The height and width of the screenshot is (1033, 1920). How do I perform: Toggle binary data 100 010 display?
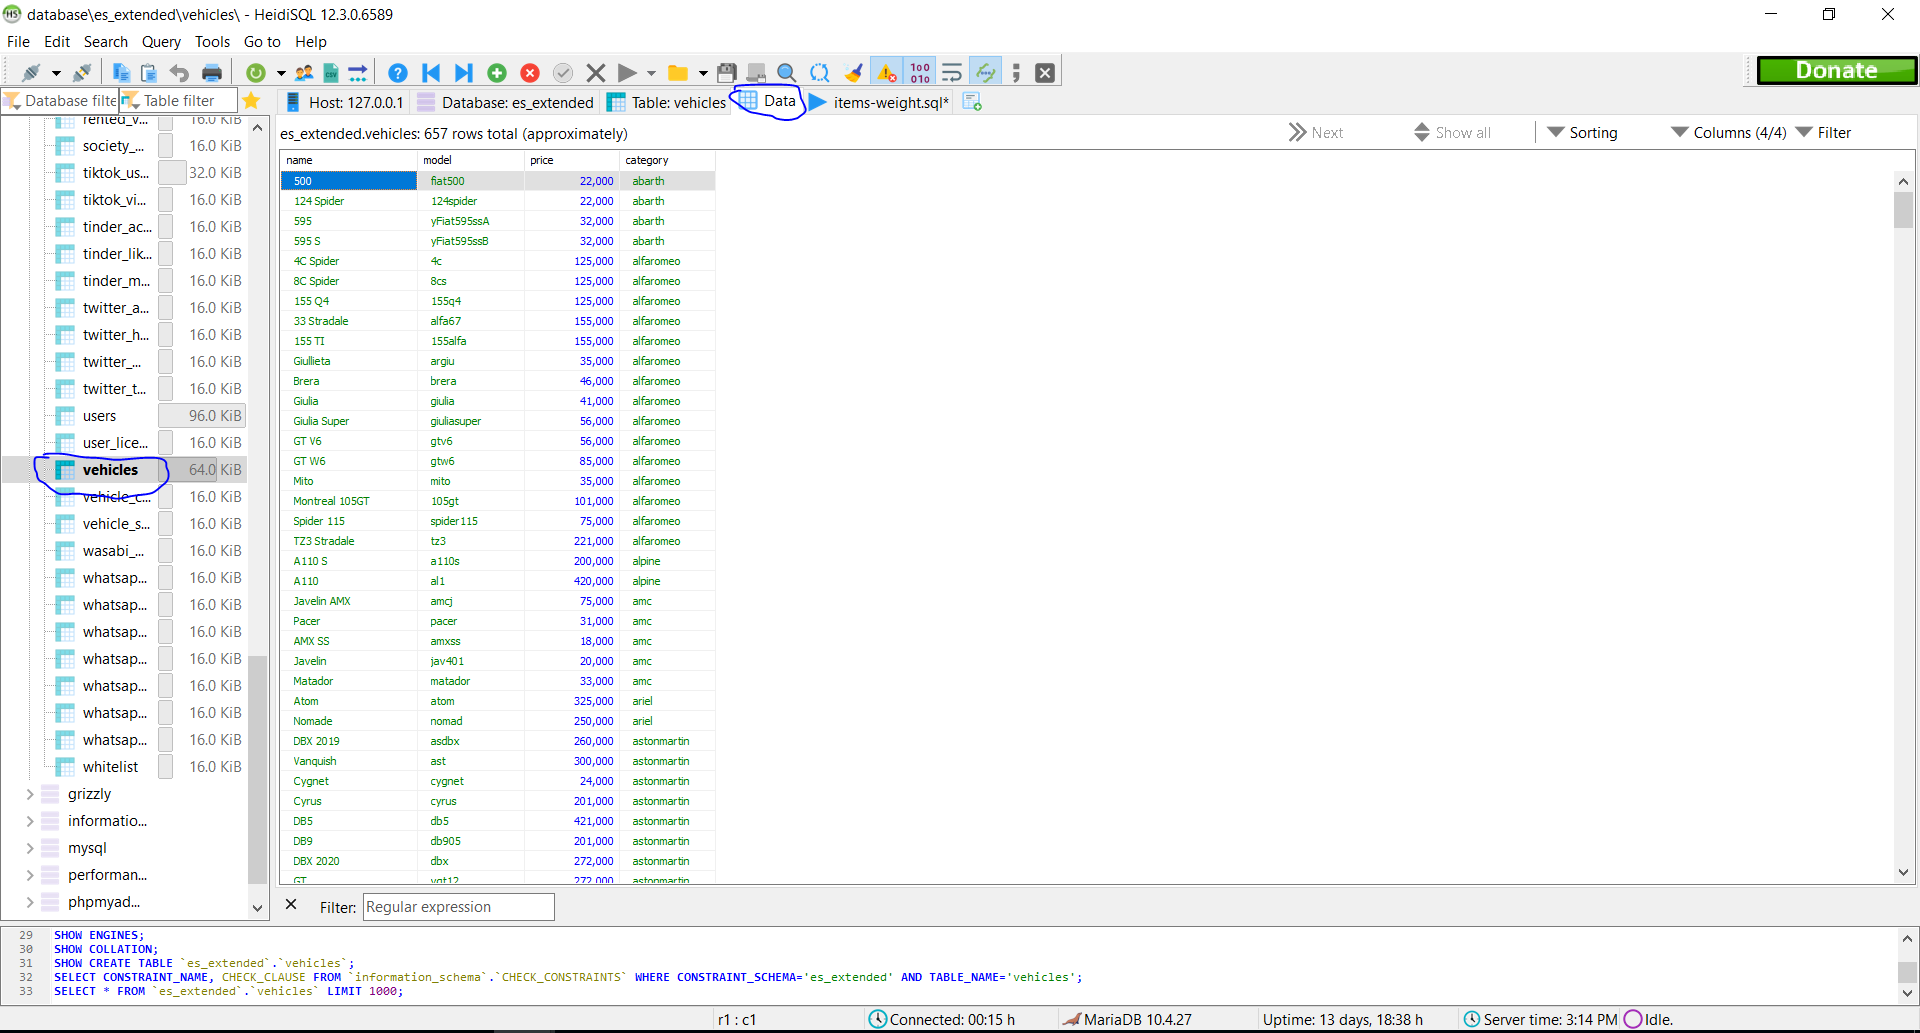[x=920, y=72]
